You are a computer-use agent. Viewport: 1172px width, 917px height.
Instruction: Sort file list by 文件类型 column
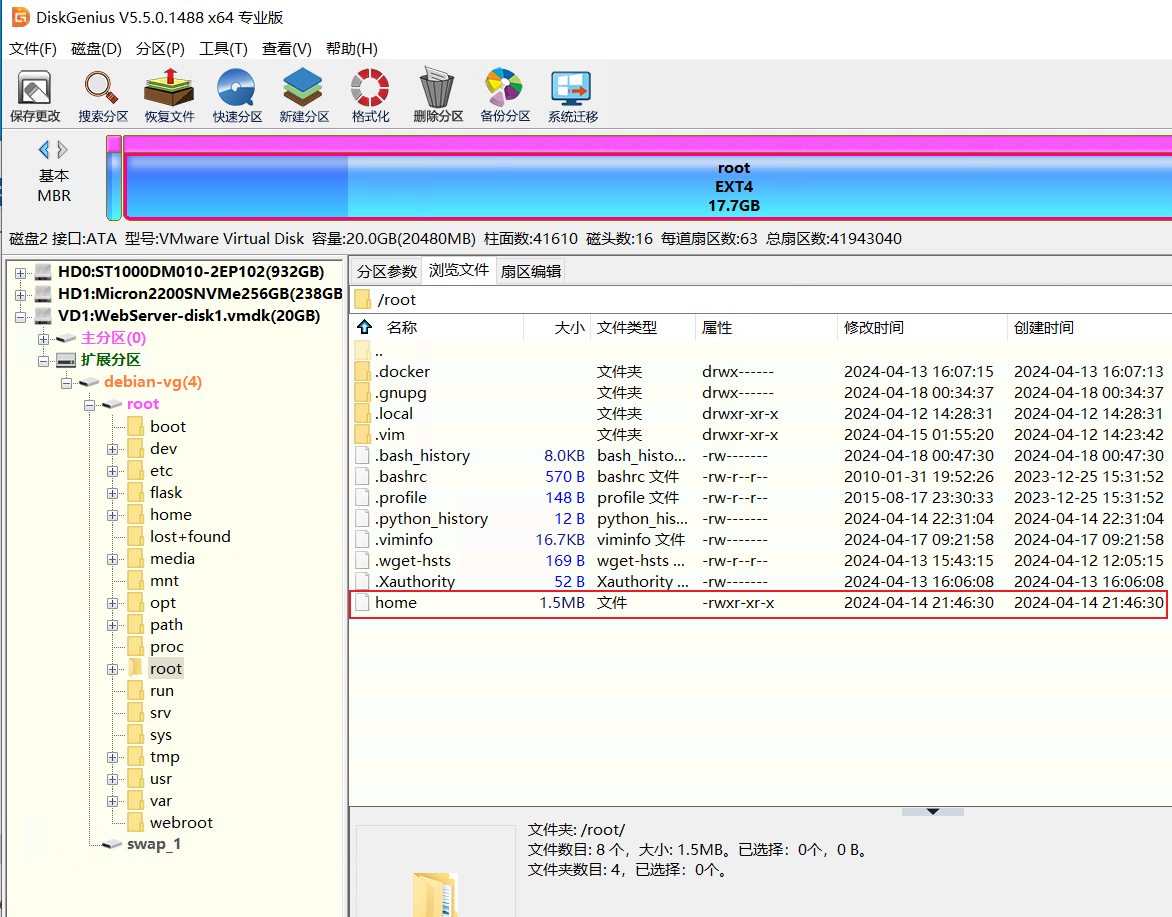pos(627,327)
